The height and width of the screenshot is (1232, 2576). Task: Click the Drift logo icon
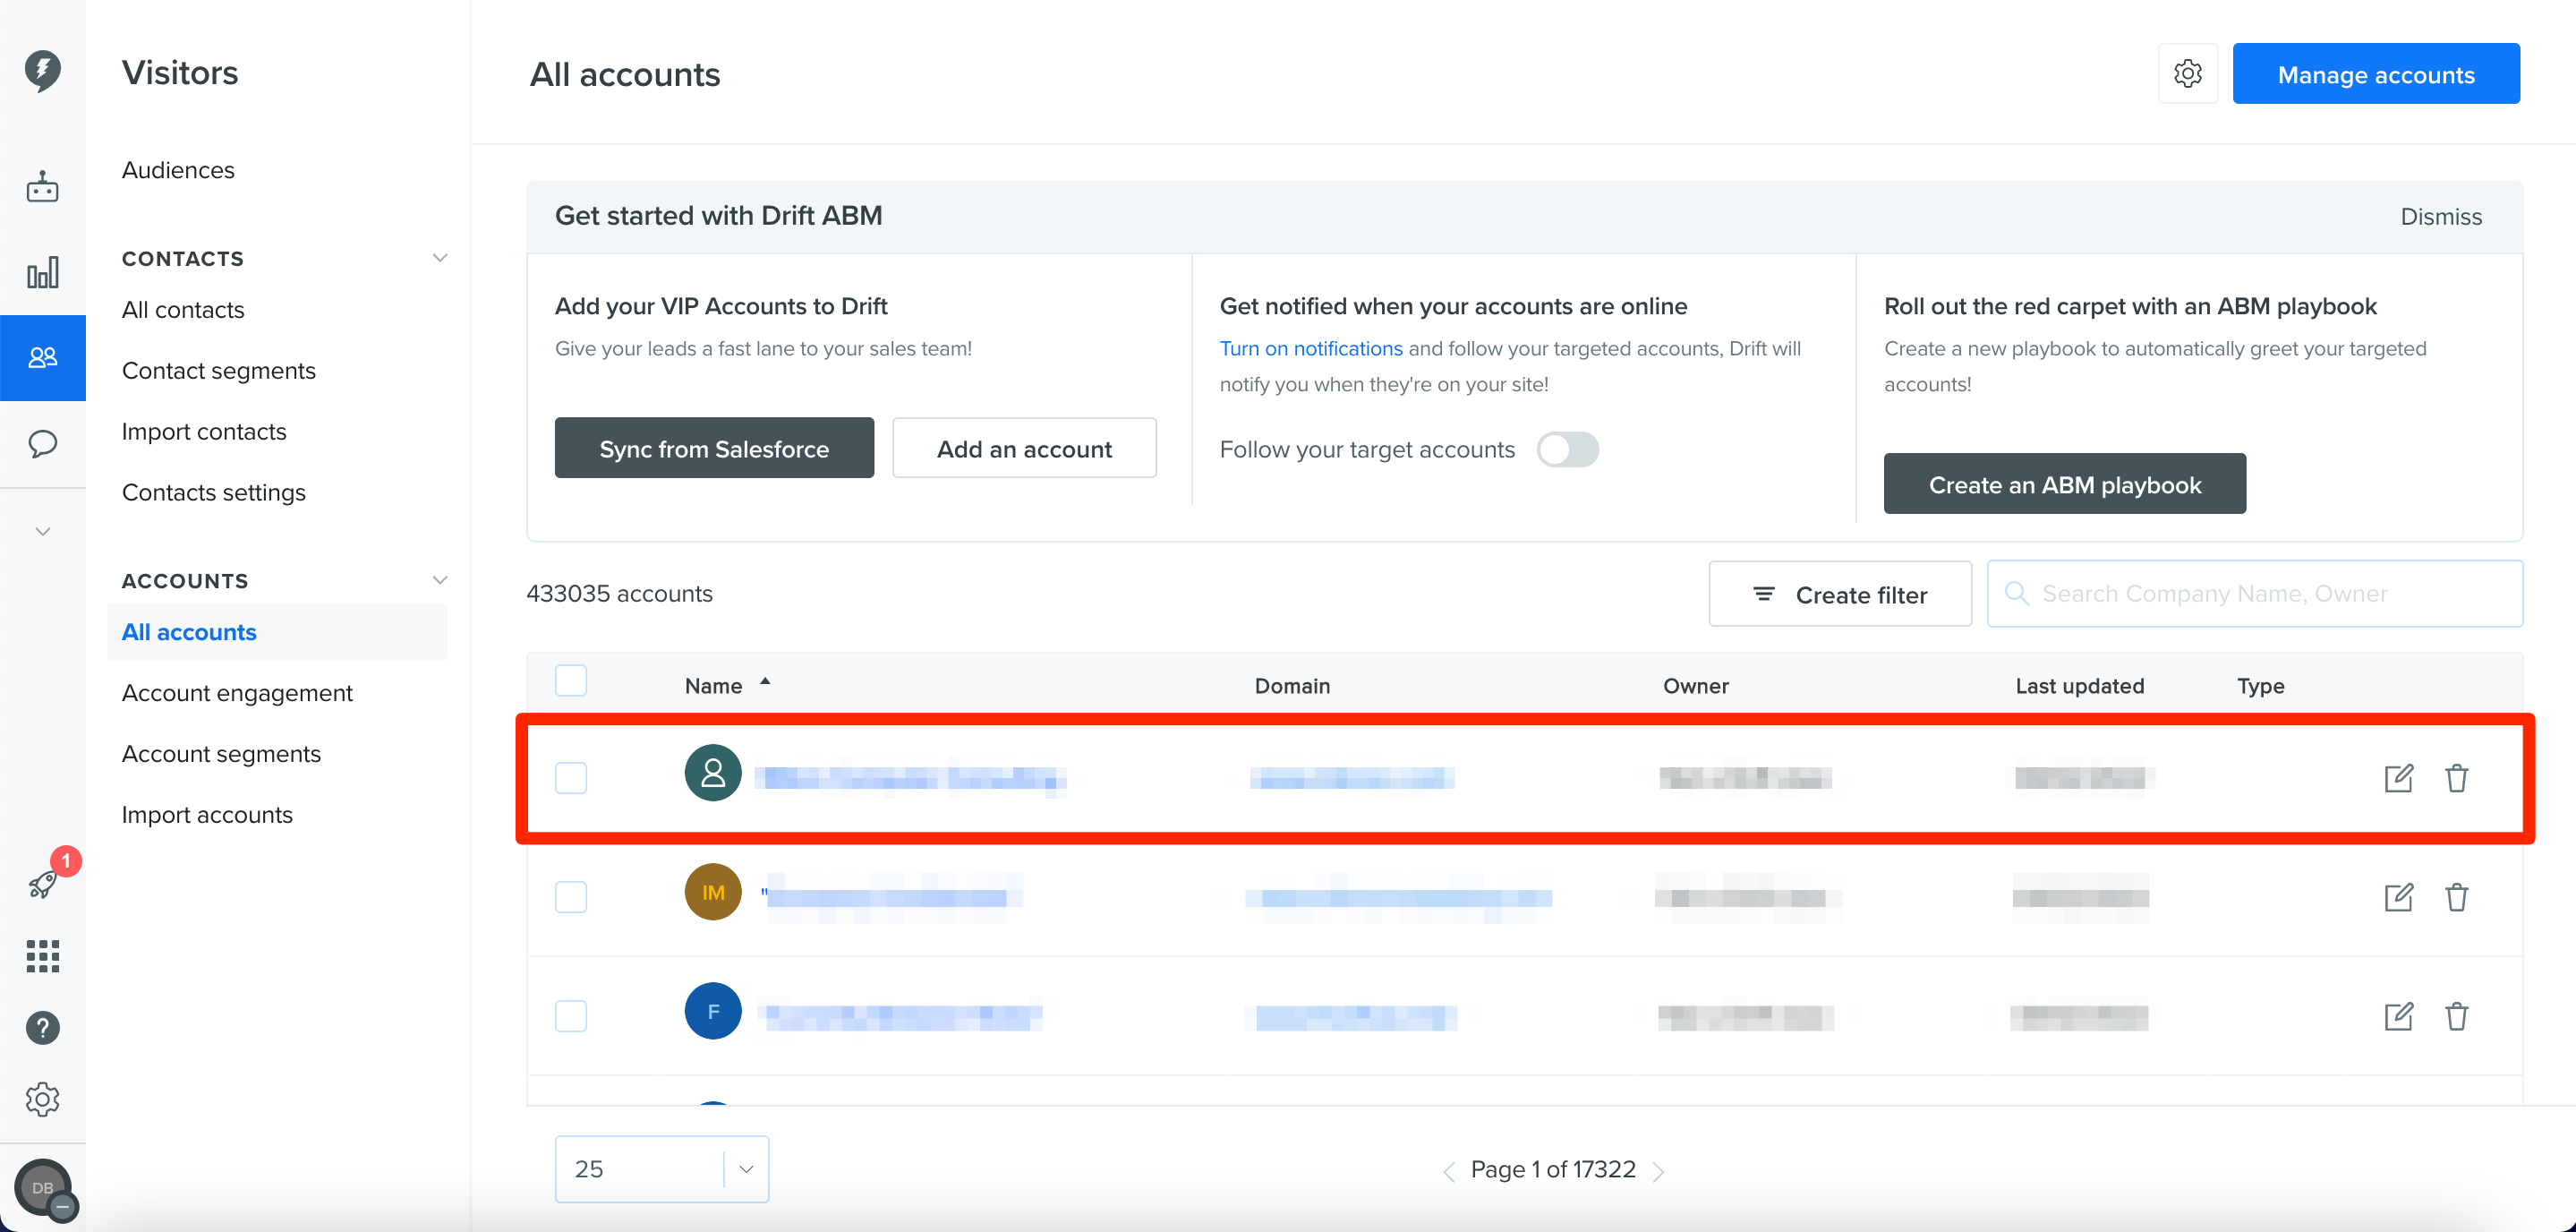(42, 70)
